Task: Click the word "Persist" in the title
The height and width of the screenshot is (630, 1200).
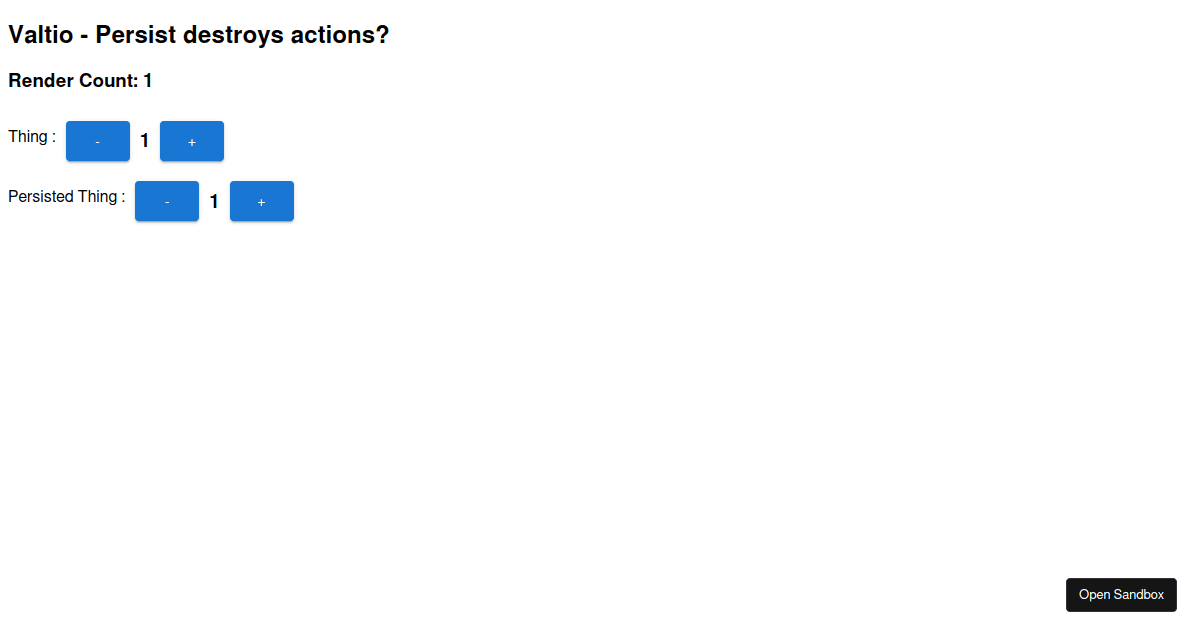Action: tap(136, 35)
